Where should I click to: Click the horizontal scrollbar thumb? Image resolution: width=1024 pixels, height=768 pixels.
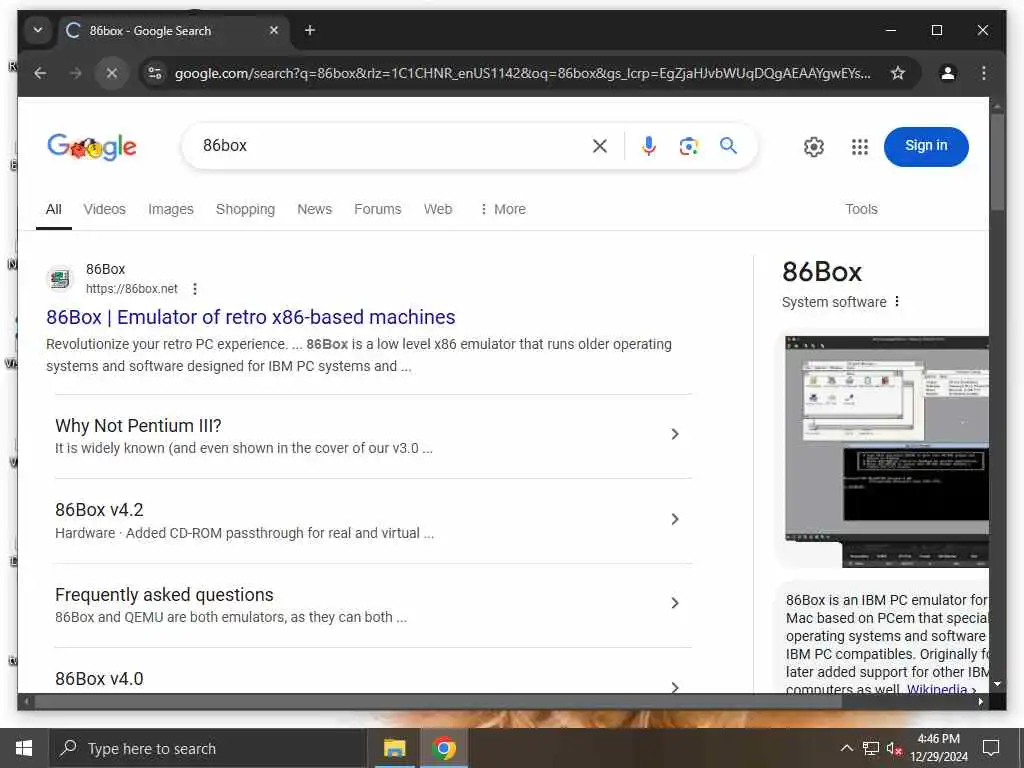pyautogui.click(x=438, y=701)
